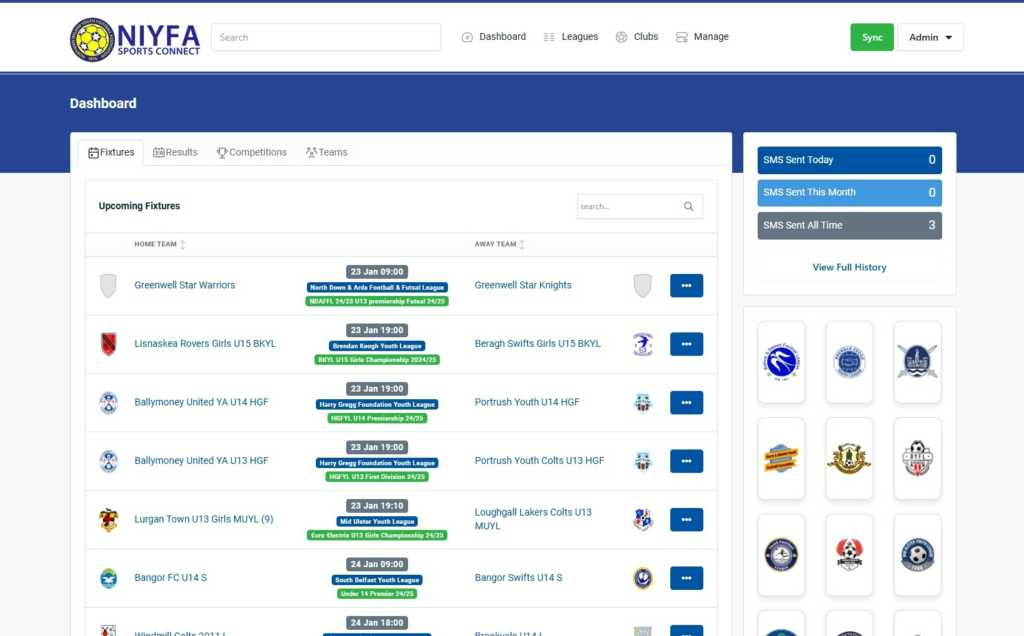Open the options menu for Greenwell Star Warriors fixture
1024x636 pixels.
686,285
